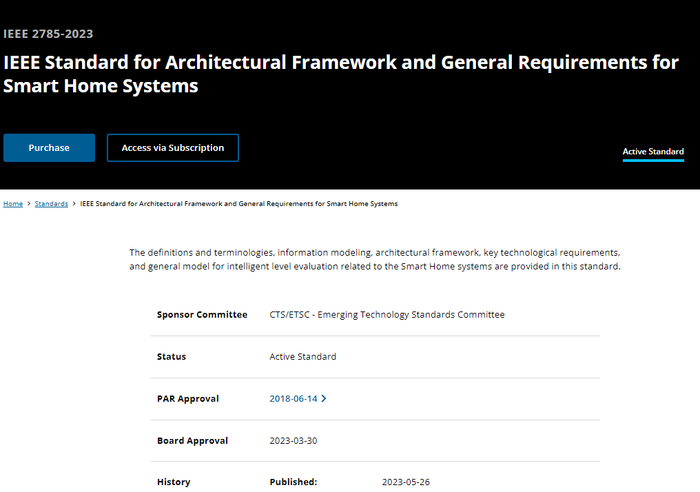
Task: Click the Board Approval date 2023-03-30
Action: (x=293, y=441)
